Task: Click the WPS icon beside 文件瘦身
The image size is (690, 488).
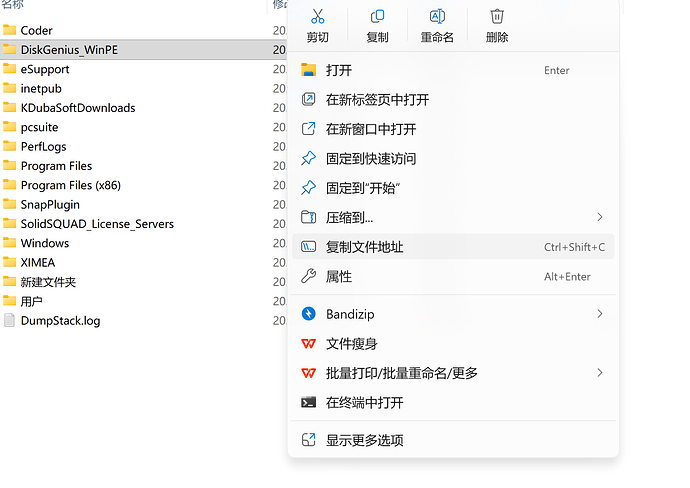Action: pyautogui.click(x=308, y=344)
